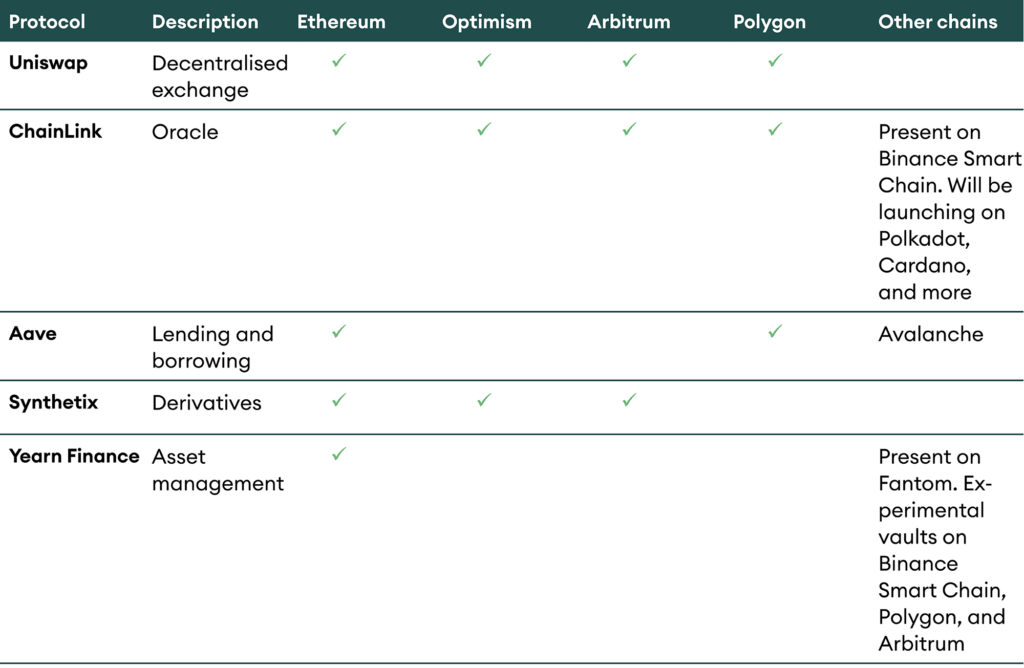Click the Ethereum column header
Image resolution: width=1024 pixels, height=668 pixels.
[341, 21]
